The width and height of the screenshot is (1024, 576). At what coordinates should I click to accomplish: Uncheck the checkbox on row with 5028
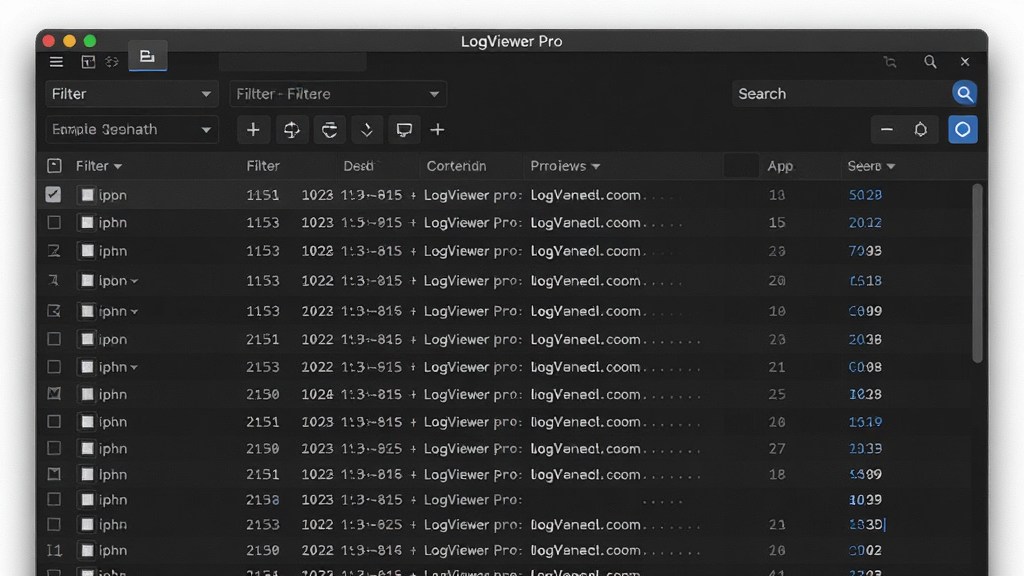coord(54,195)
